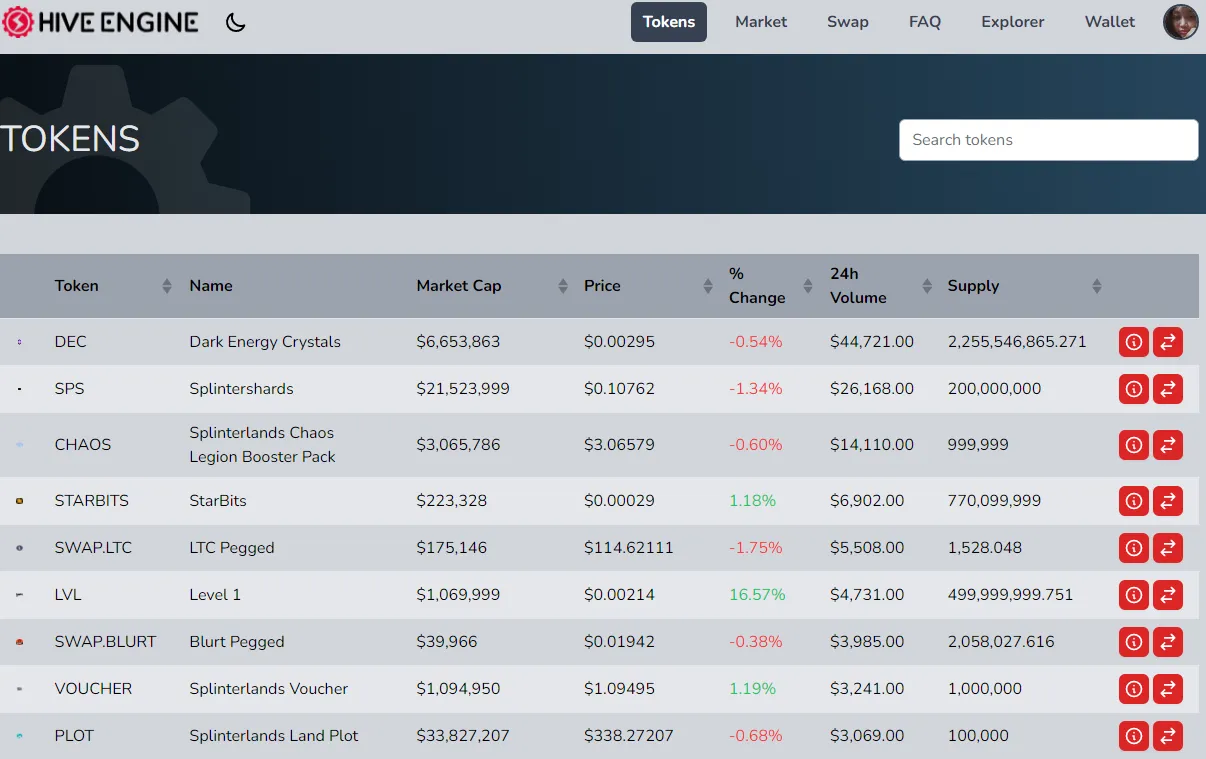Open the user profile avatar
The width and height of the screenshot is (1206, 759).
tap(1181, 22)
